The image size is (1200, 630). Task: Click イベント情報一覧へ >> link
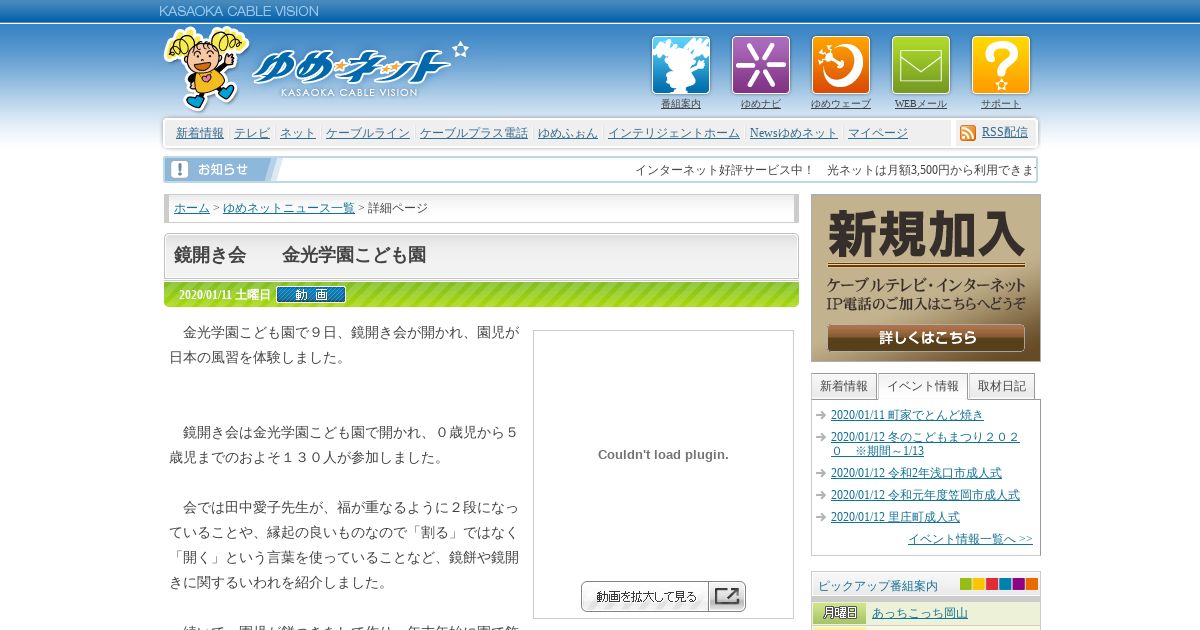pyautogui.click(x=970, y=539)
